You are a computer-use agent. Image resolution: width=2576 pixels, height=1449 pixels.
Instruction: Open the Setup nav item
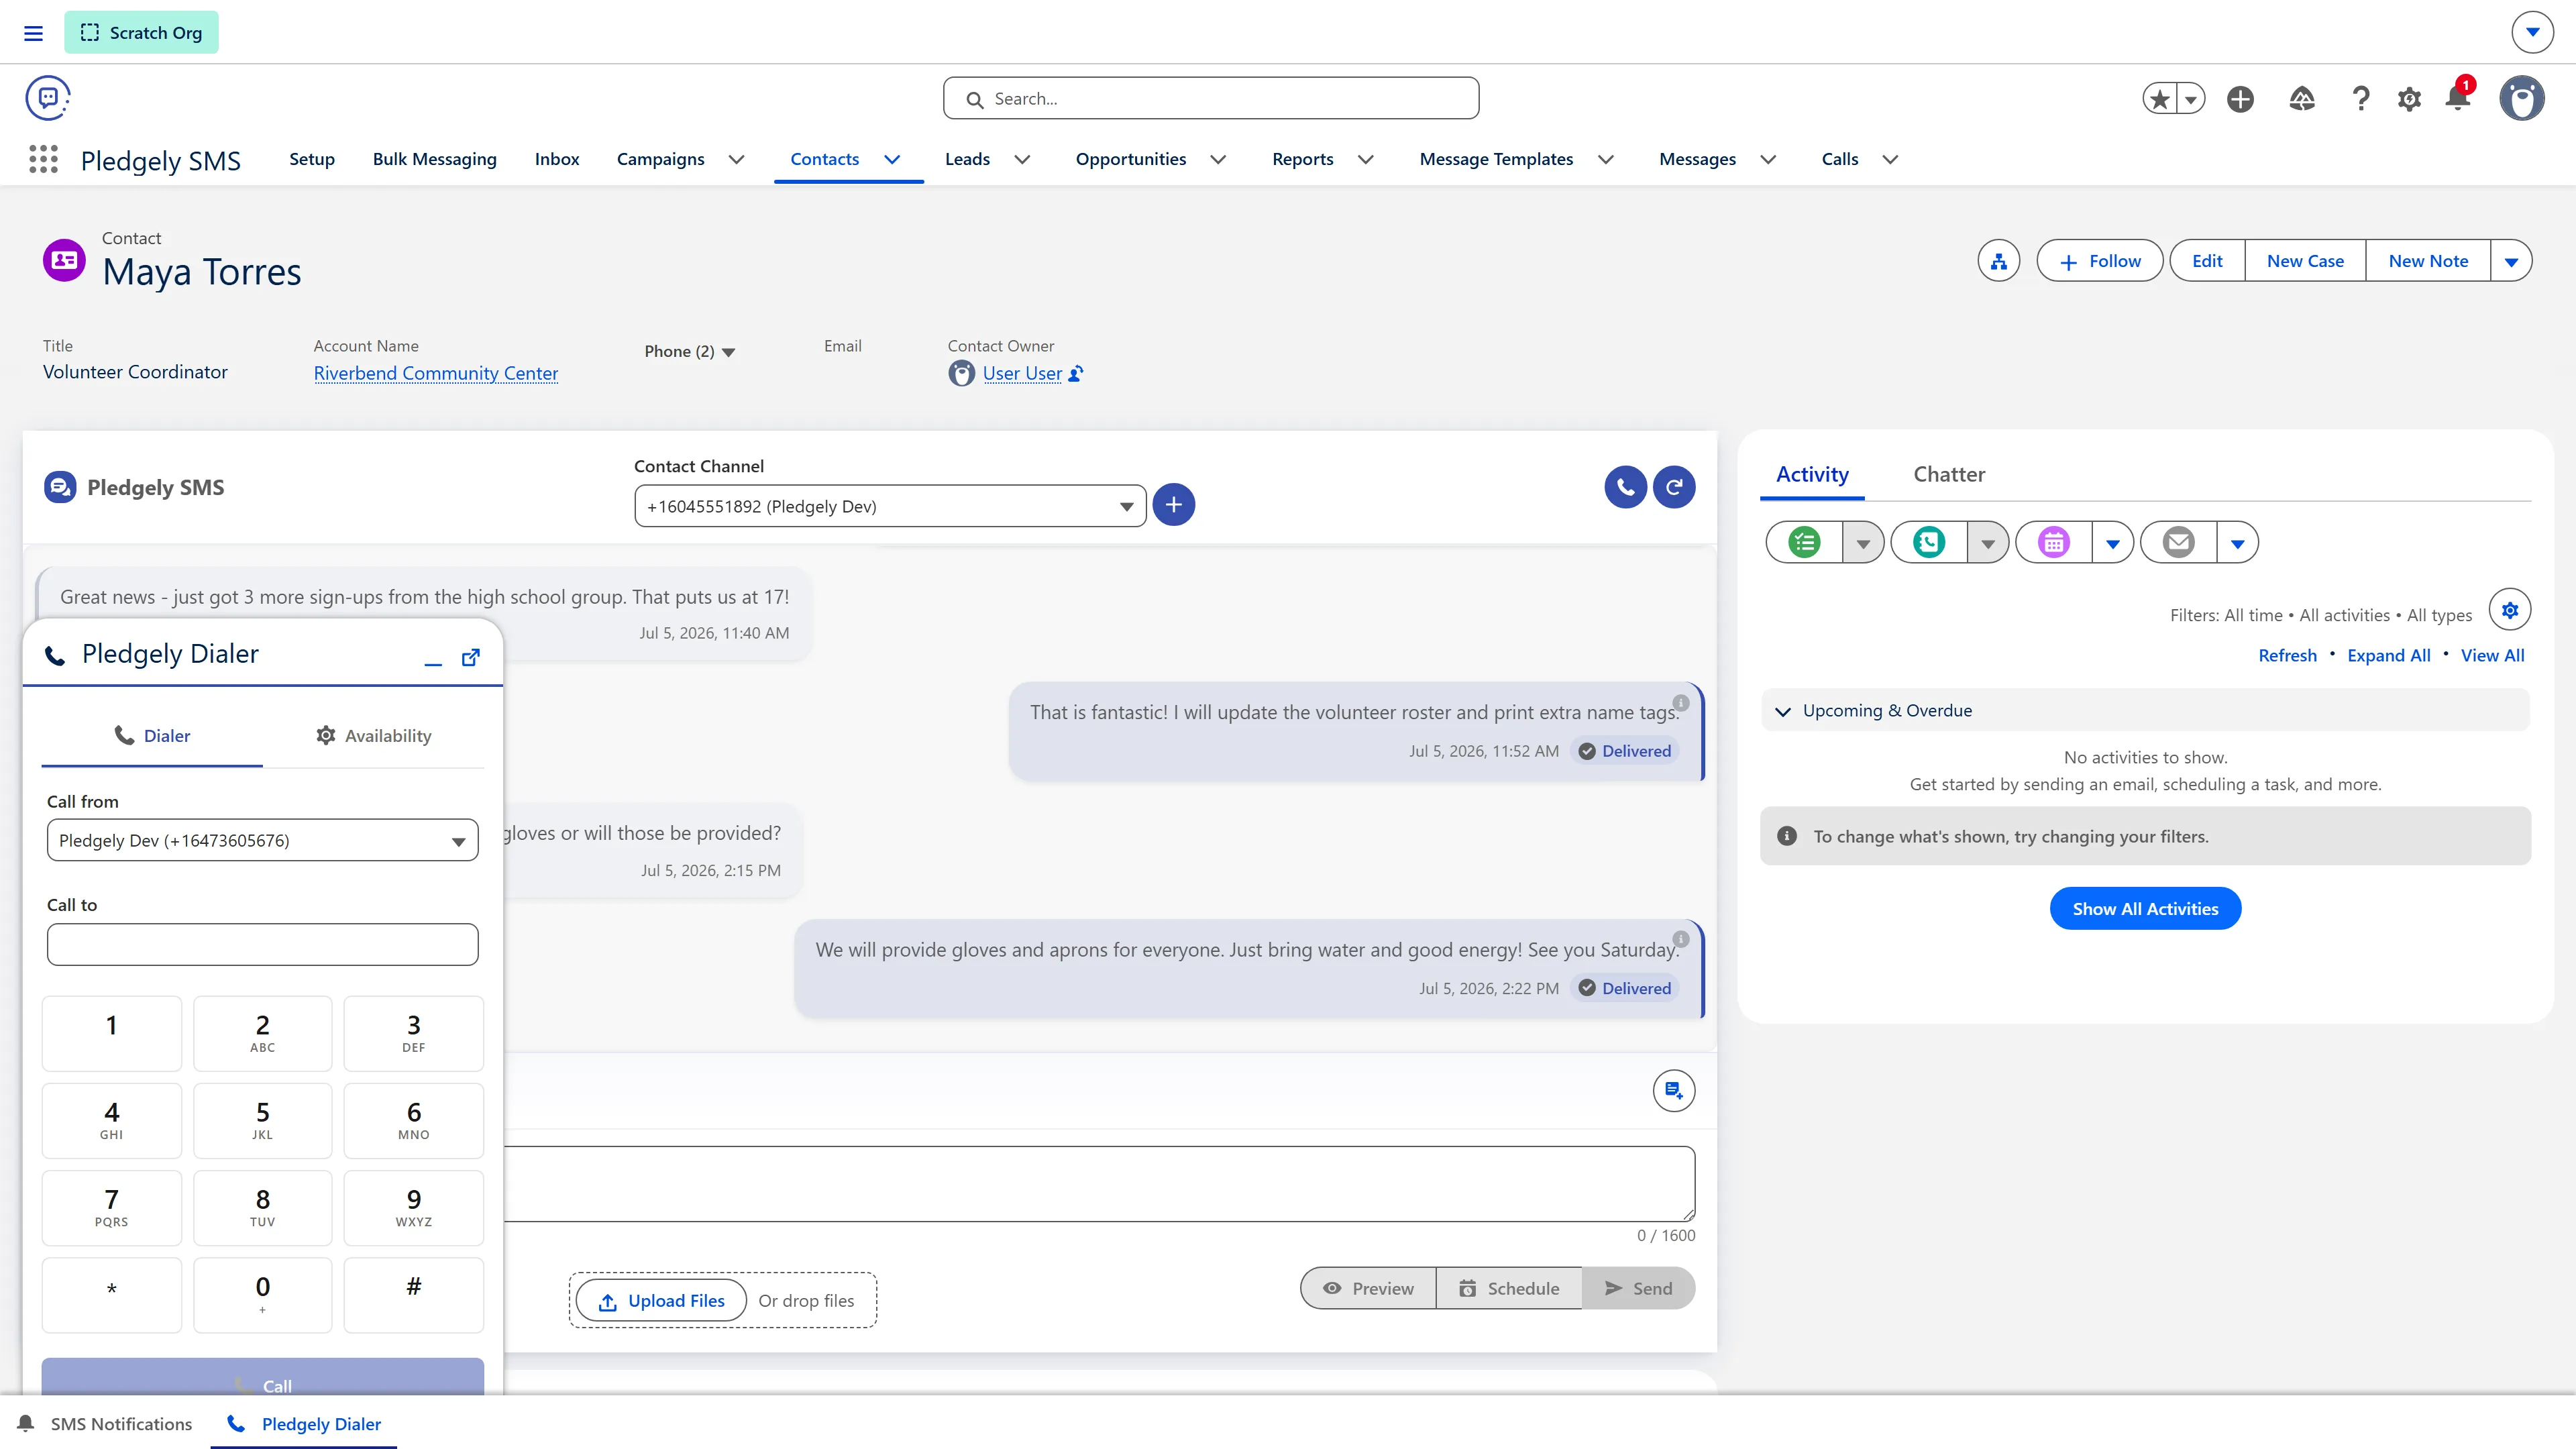click(312, 159)
